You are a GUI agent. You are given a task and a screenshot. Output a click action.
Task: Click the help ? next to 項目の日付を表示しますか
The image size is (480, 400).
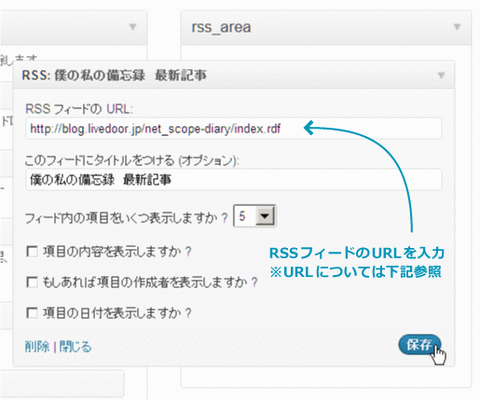point(188,313)
